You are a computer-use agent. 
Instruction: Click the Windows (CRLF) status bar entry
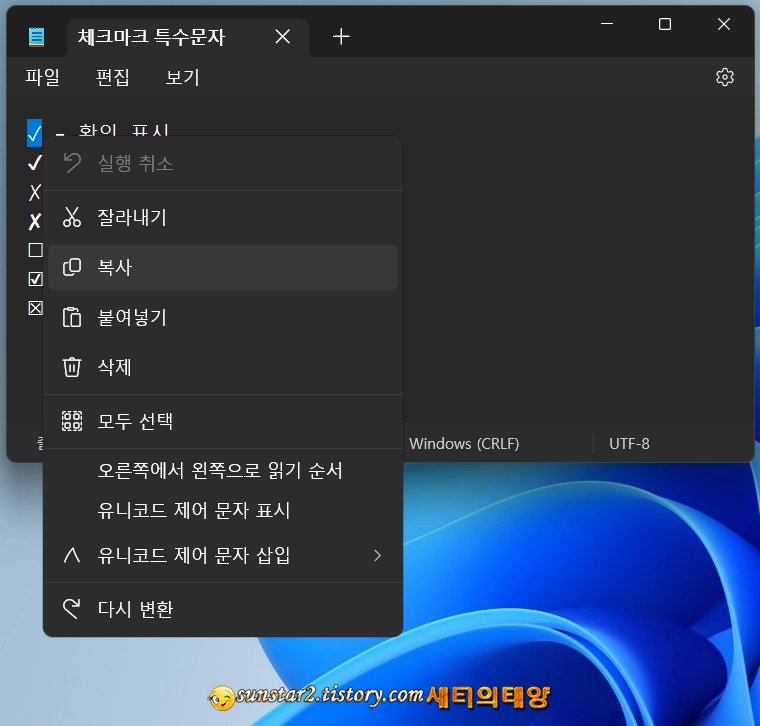click(464, 443)
